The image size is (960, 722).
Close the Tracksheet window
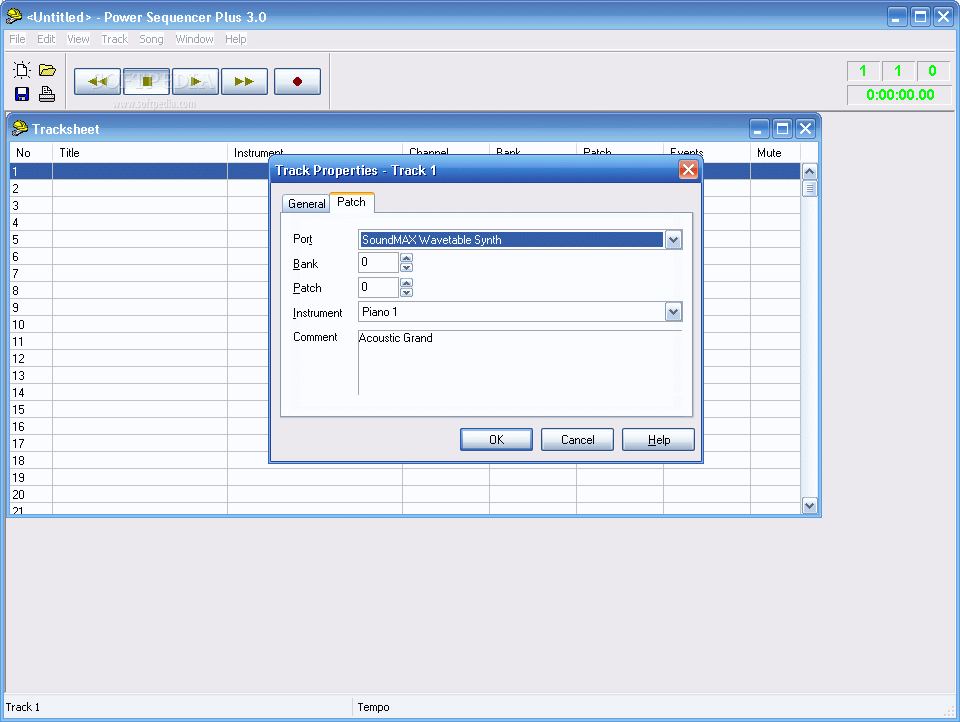tap(806, 129)
